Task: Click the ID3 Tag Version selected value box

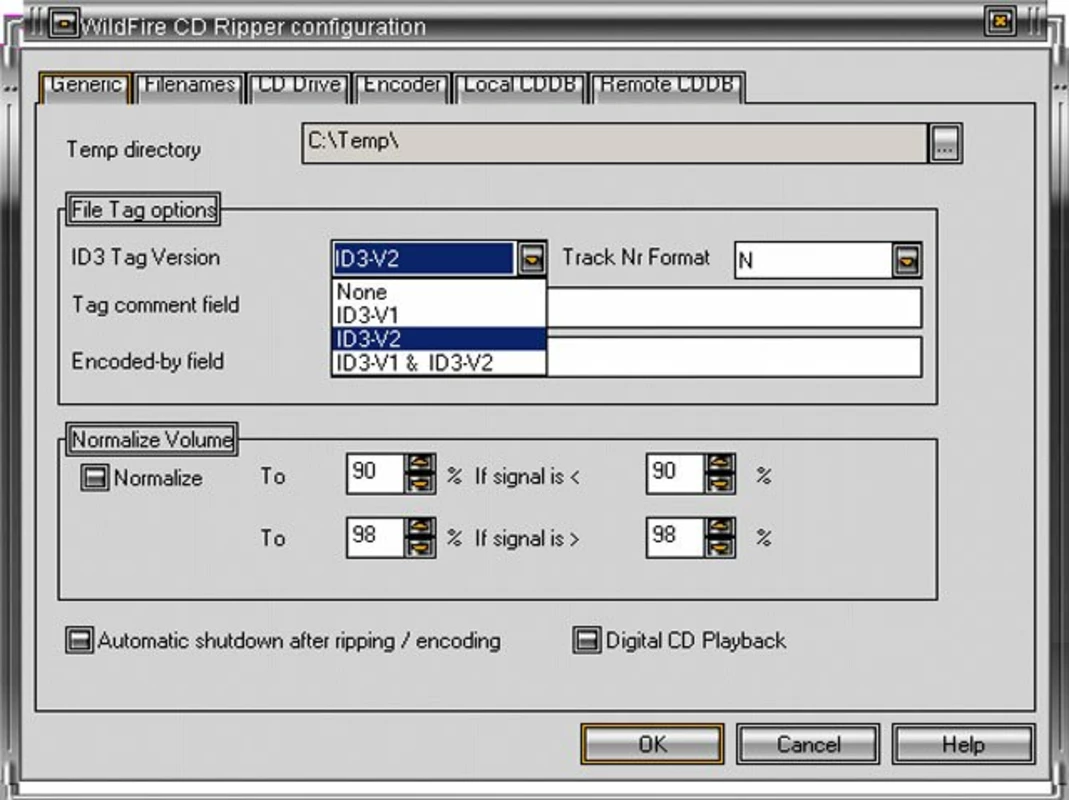Action: tap(424, 259)
